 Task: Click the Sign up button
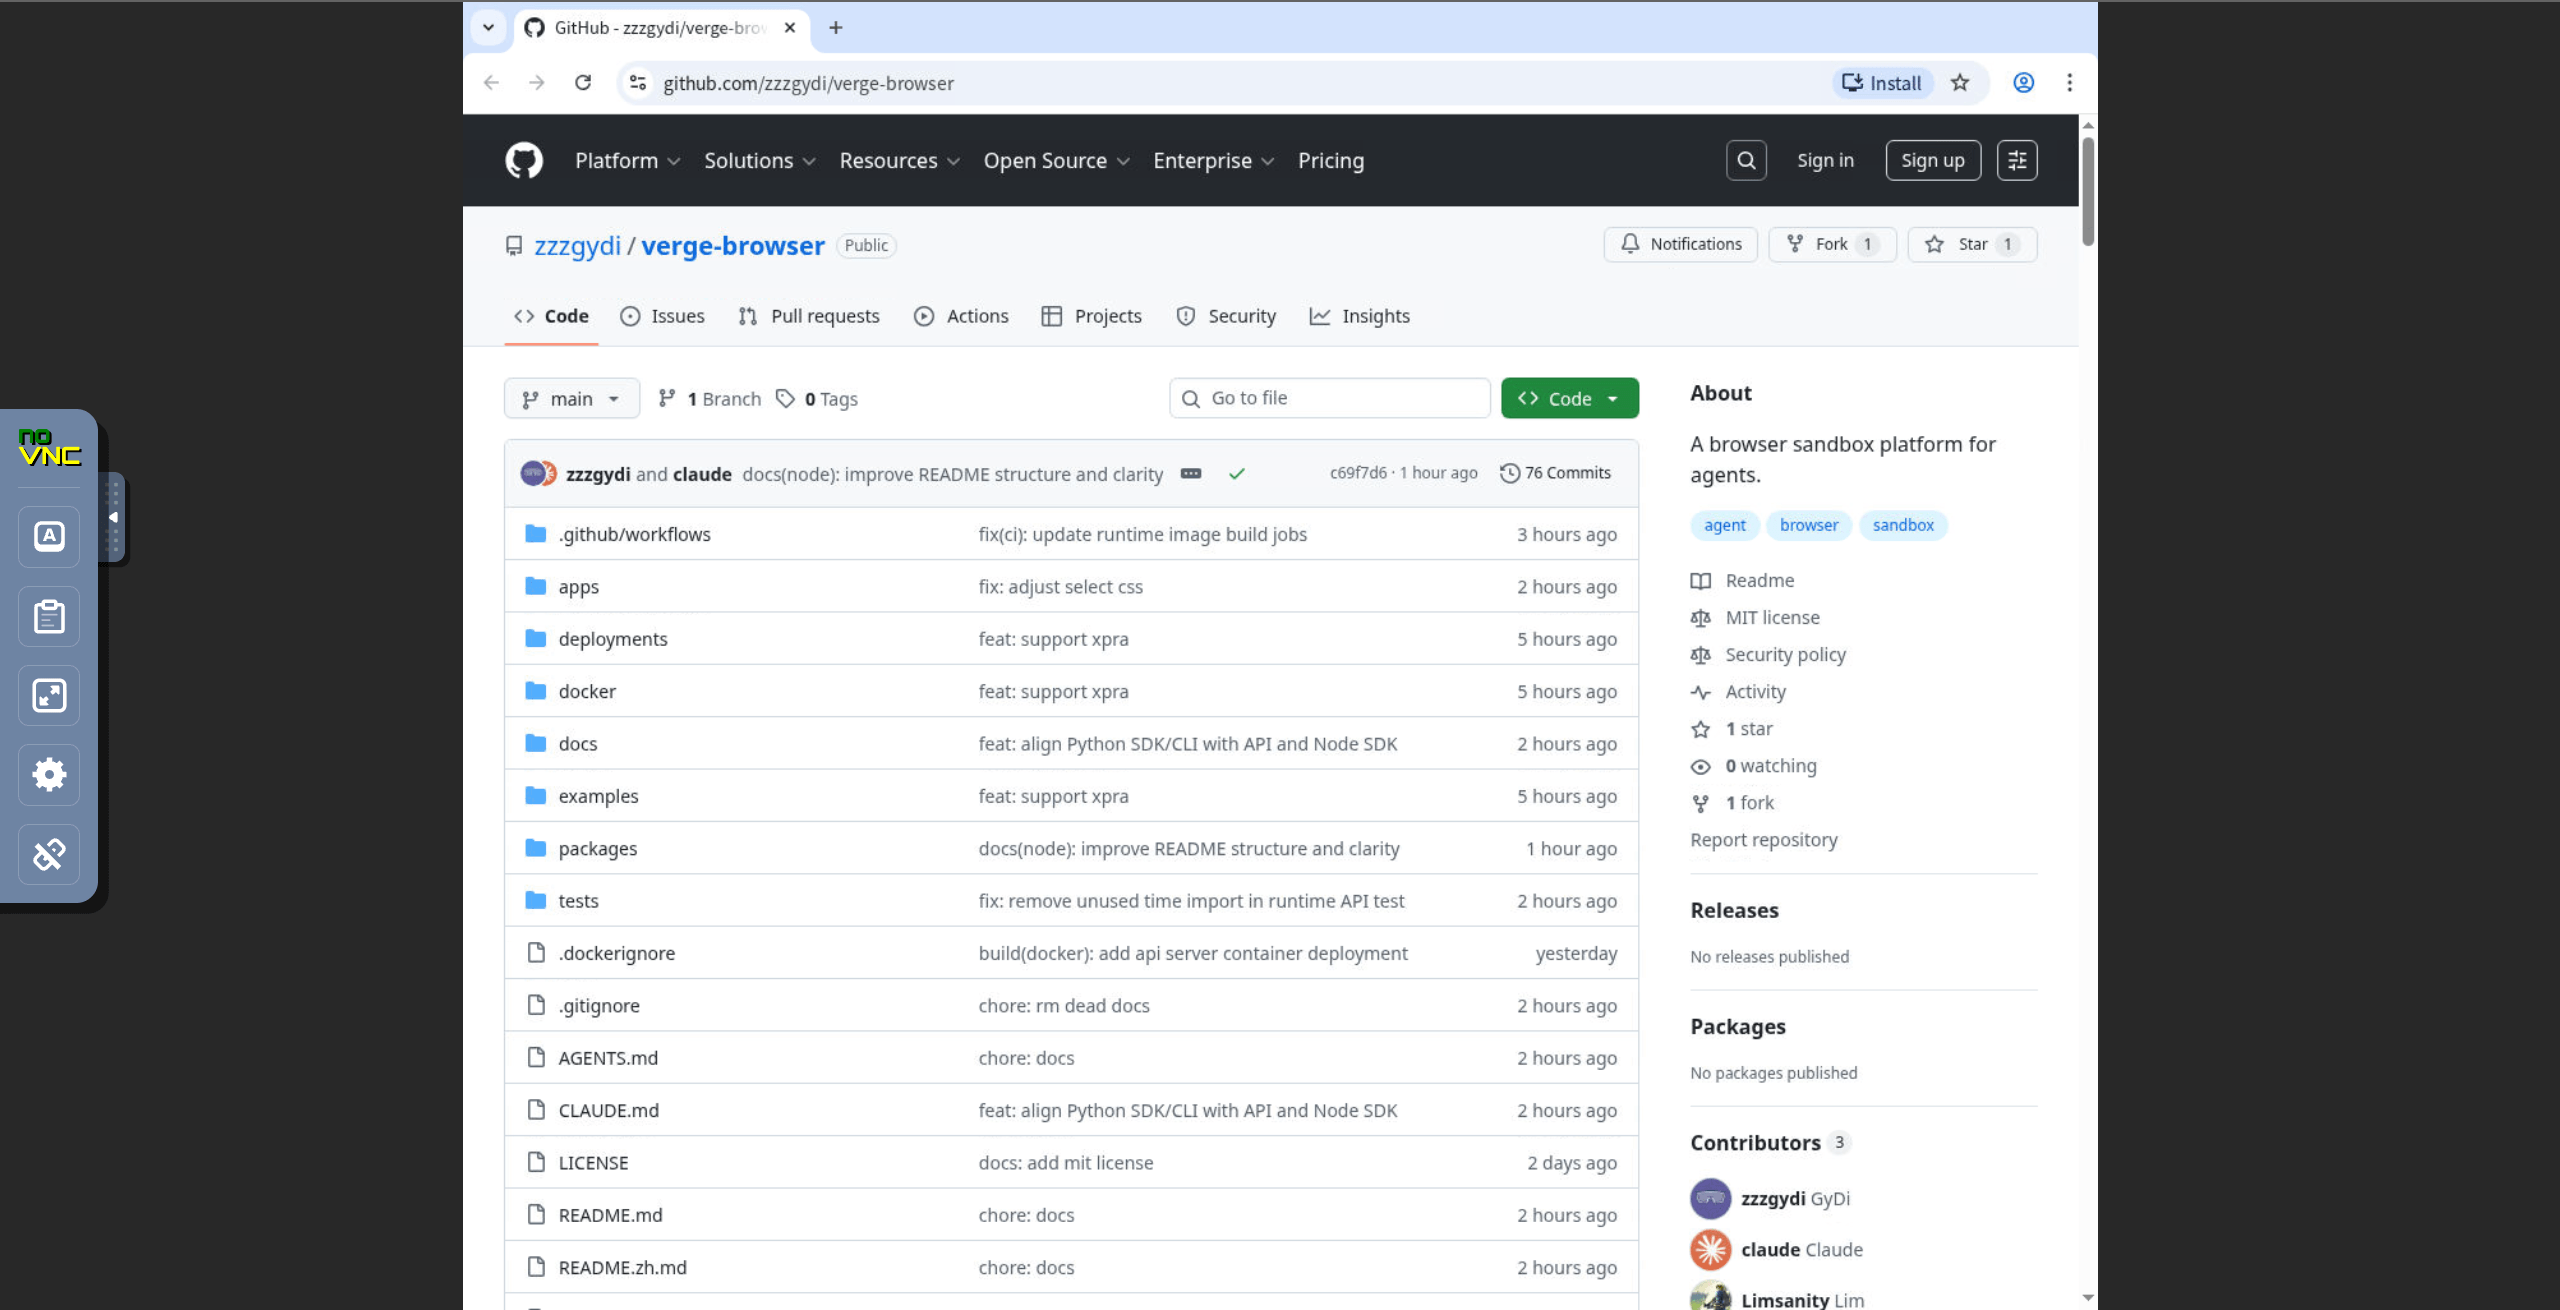click(x=1932, y=160)
